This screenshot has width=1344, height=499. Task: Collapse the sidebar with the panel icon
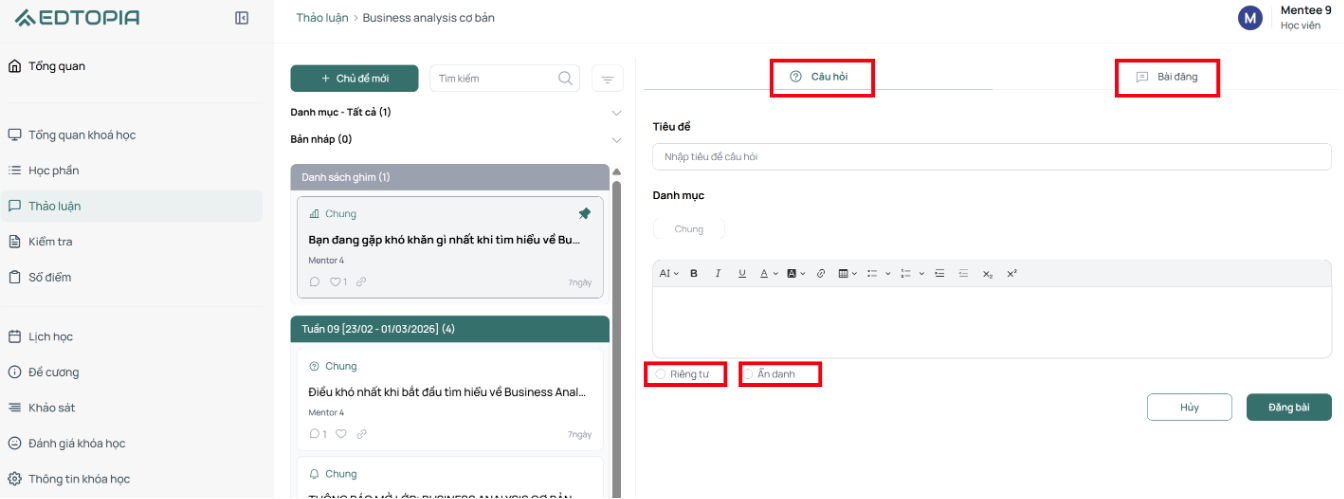[241, 17]
